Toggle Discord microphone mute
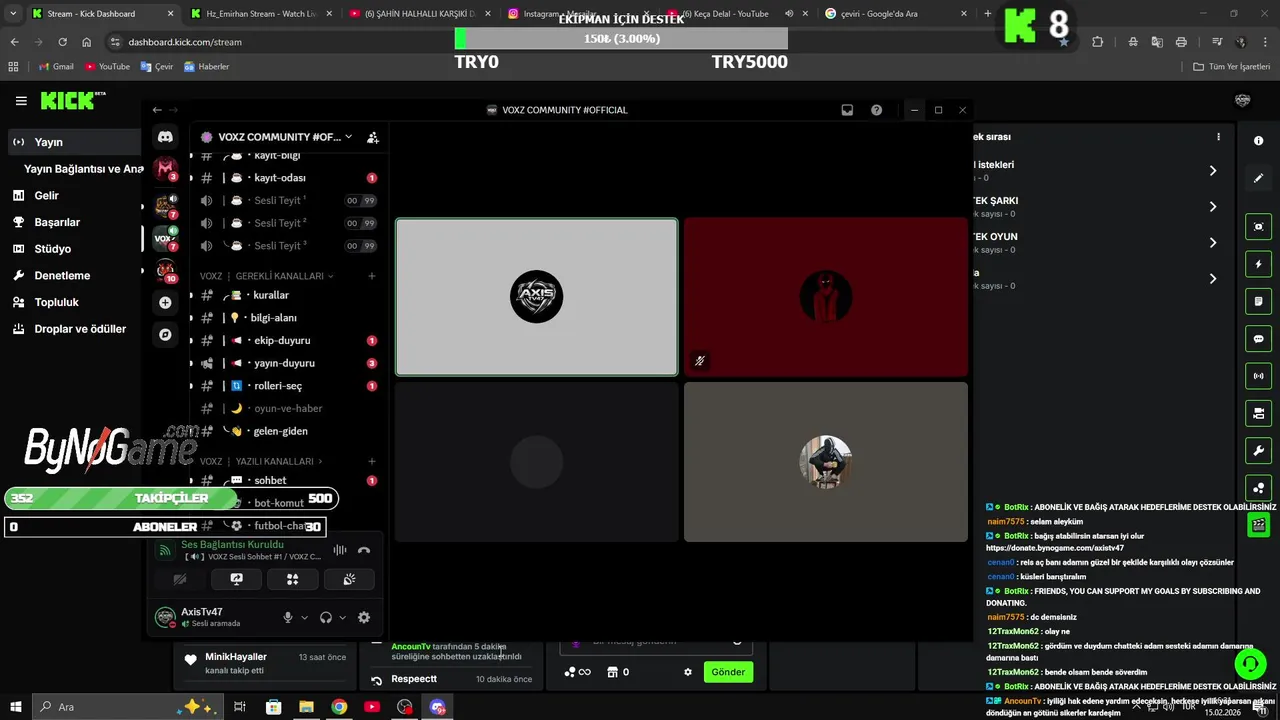This screenshot has height=720, width=1280. coord(288,618)
